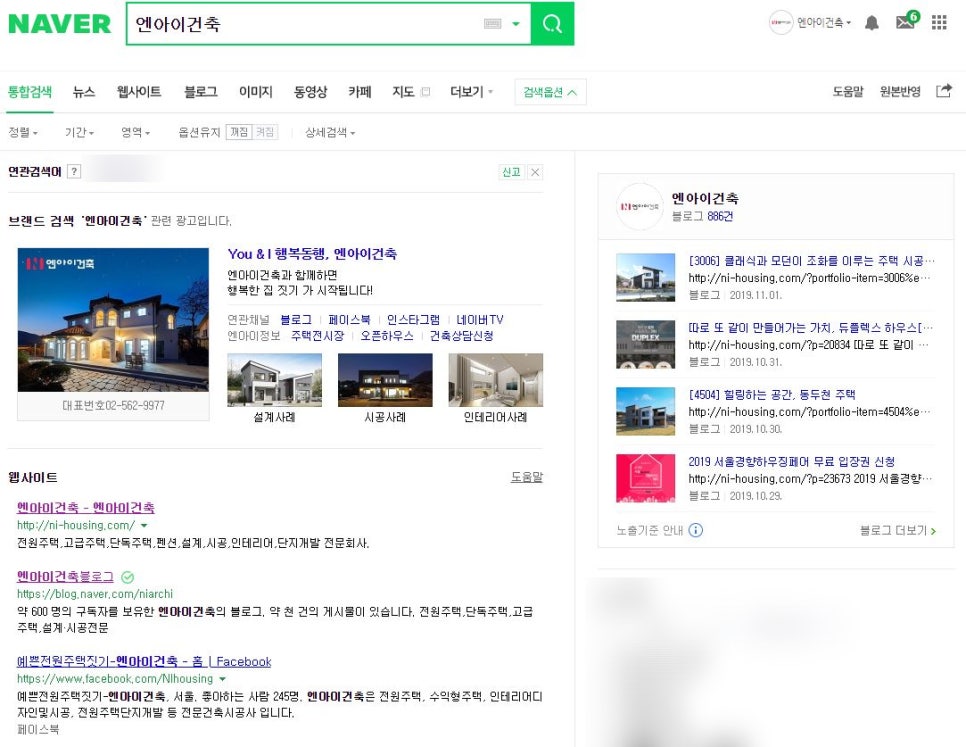
Task: Switch to the 이미지 tab
Action: (256, 92)
